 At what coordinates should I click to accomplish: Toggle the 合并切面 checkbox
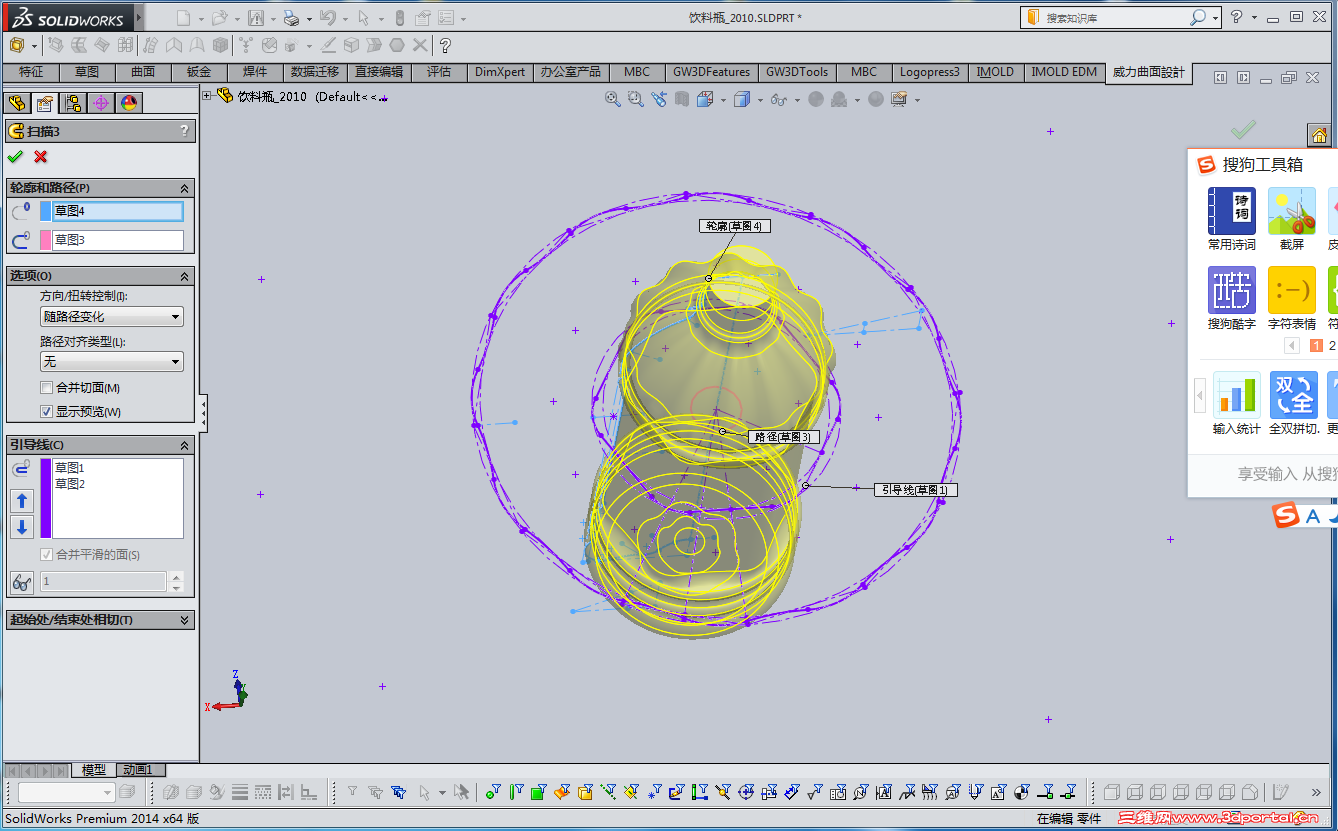(46, 388)
